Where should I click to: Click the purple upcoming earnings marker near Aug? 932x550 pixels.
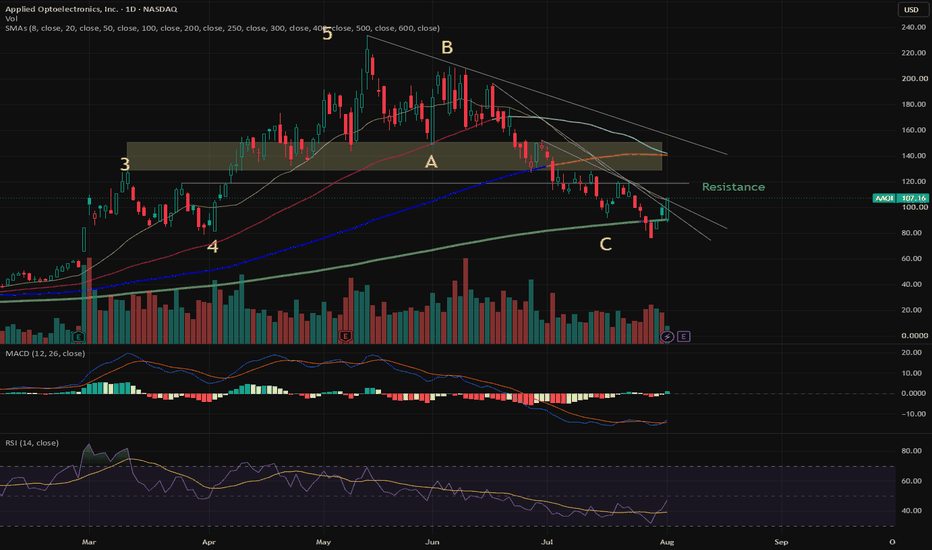[x=684, y=337]
